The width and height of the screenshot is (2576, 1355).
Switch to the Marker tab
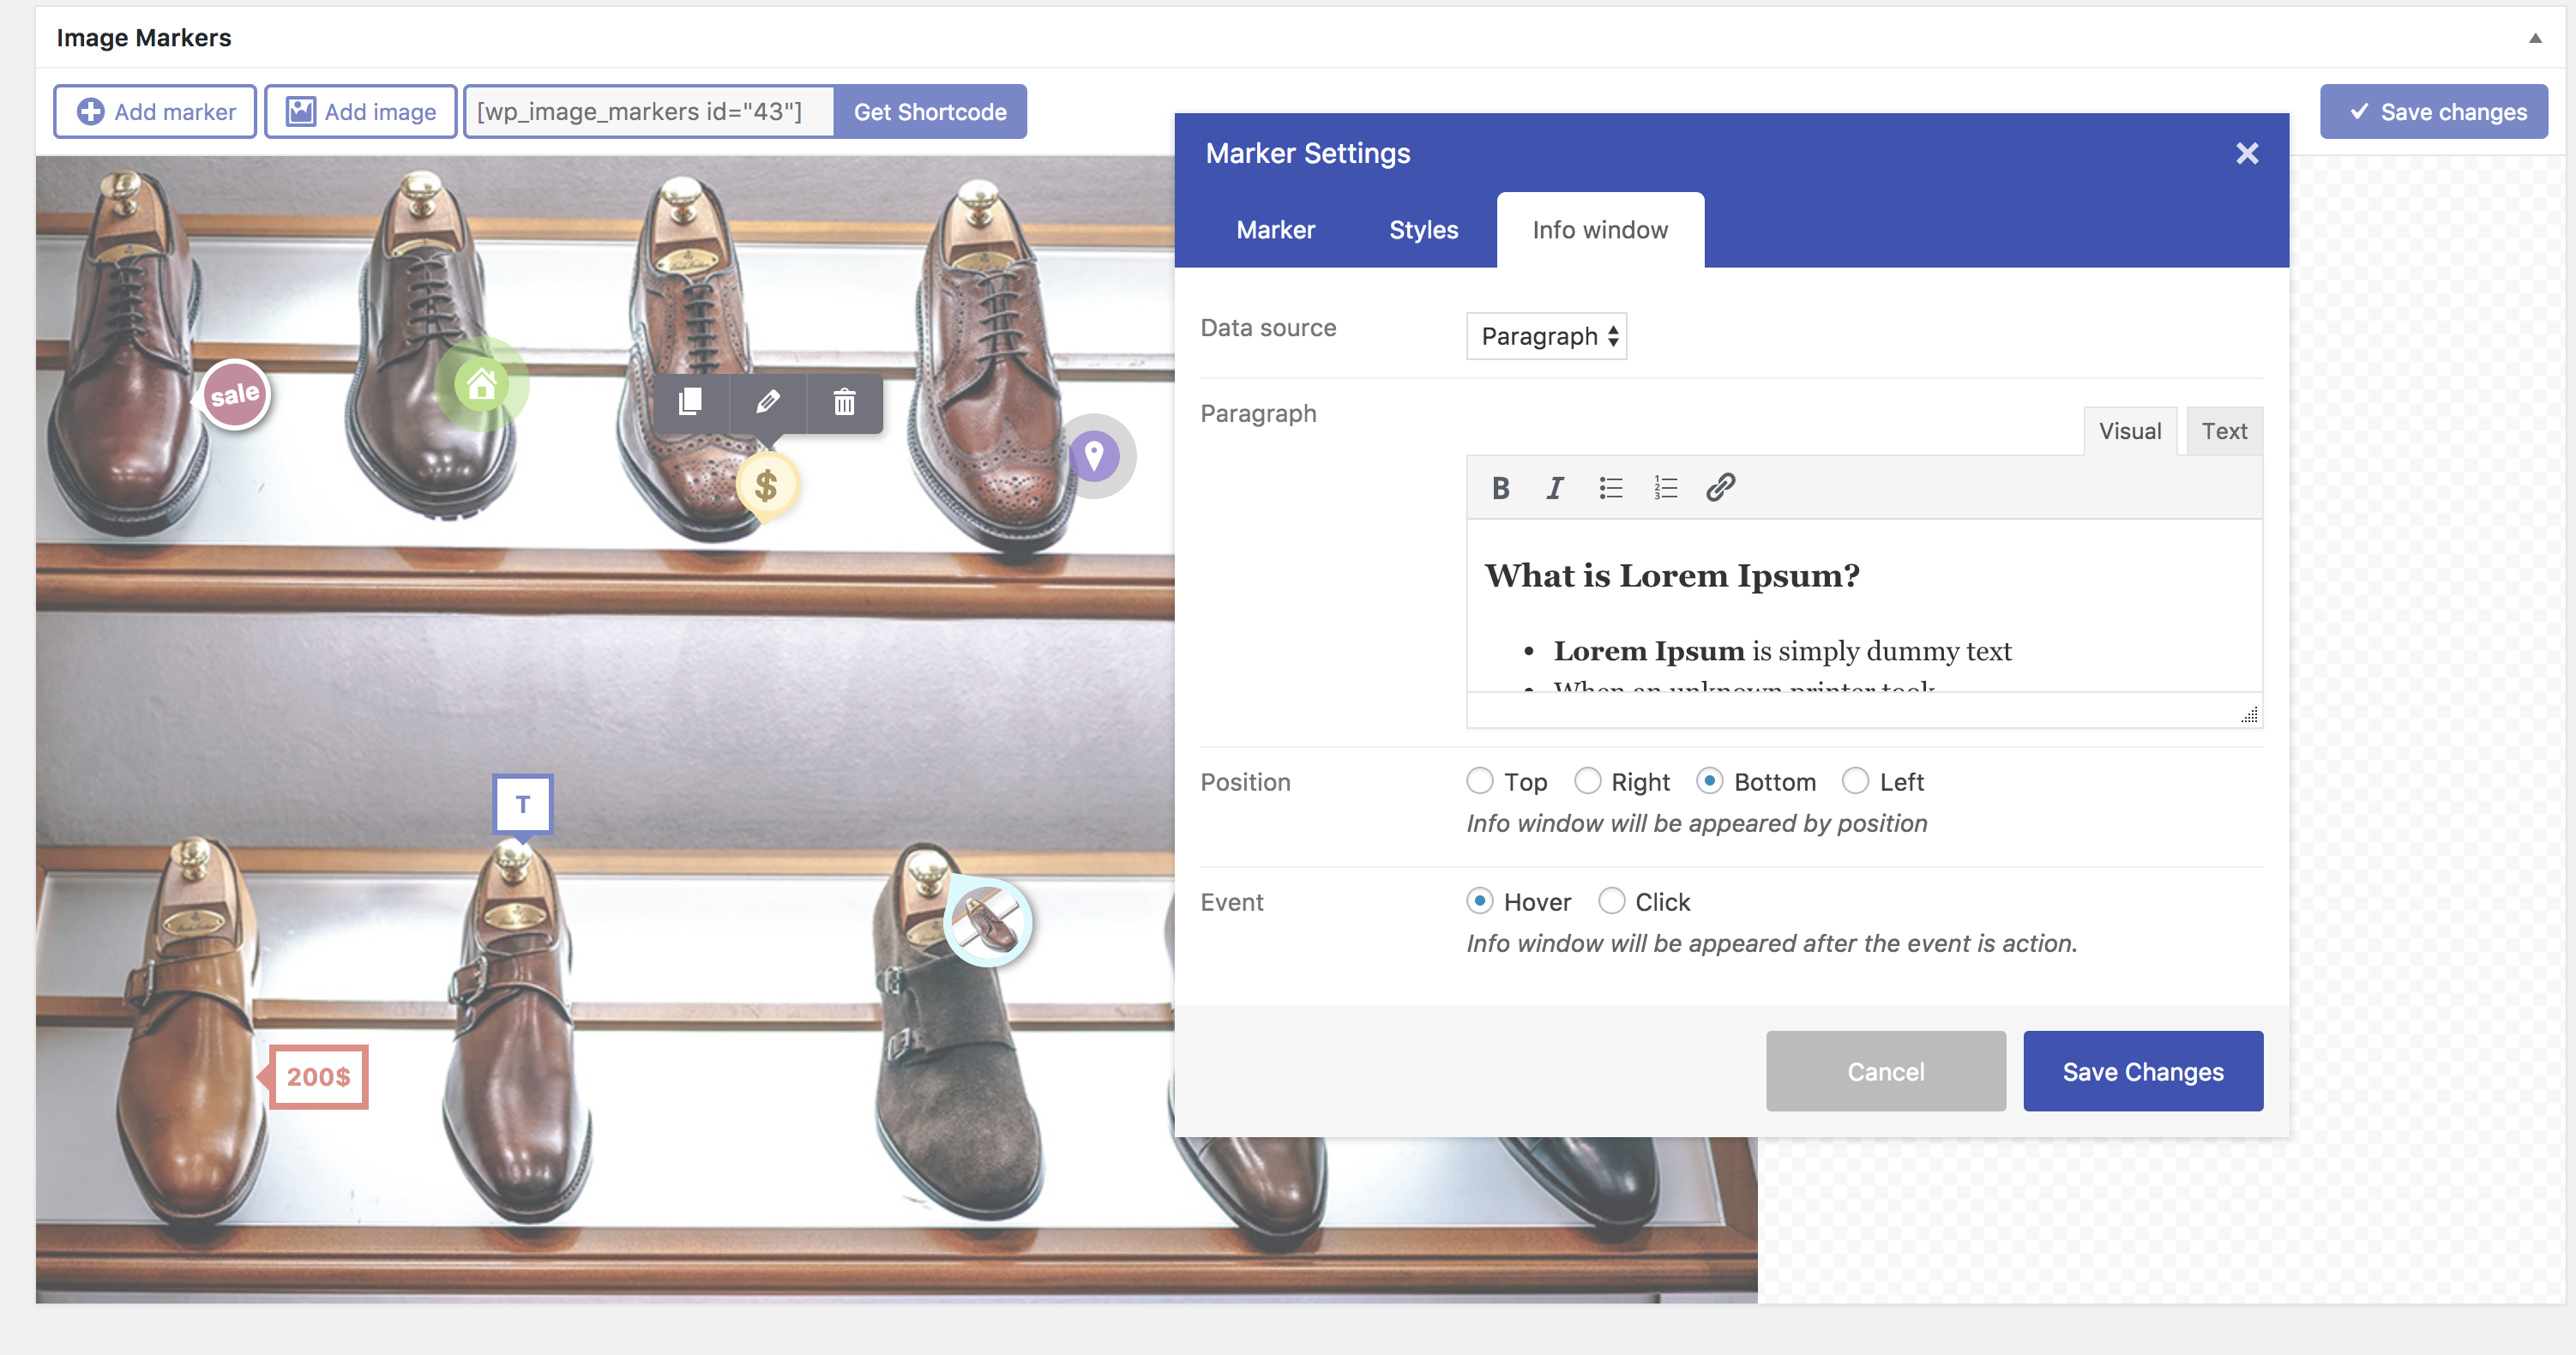(1276, 228)
